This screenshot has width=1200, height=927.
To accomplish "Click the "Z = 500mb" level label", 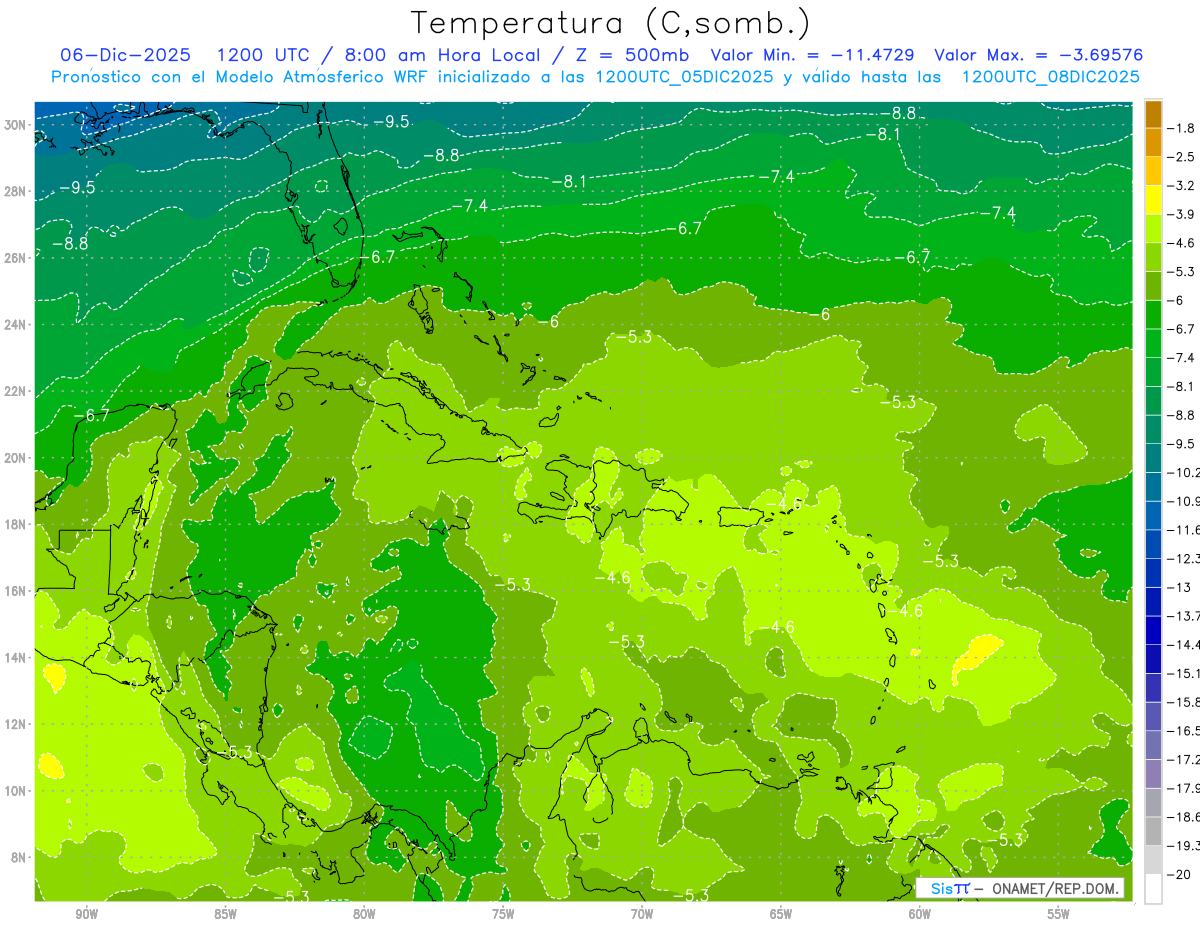I will pyautogui.click(x=633, y=55).
